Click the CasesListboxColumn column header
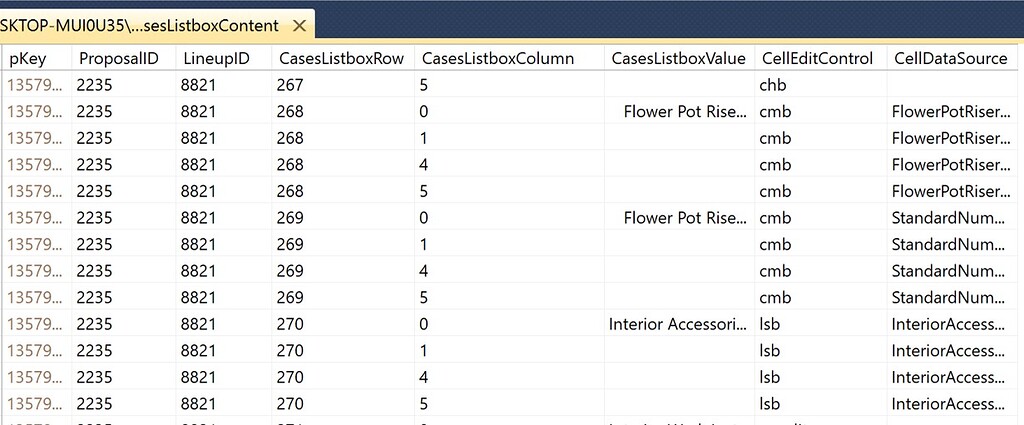Viewport: 1024px width, 425px height. [498, 58]
